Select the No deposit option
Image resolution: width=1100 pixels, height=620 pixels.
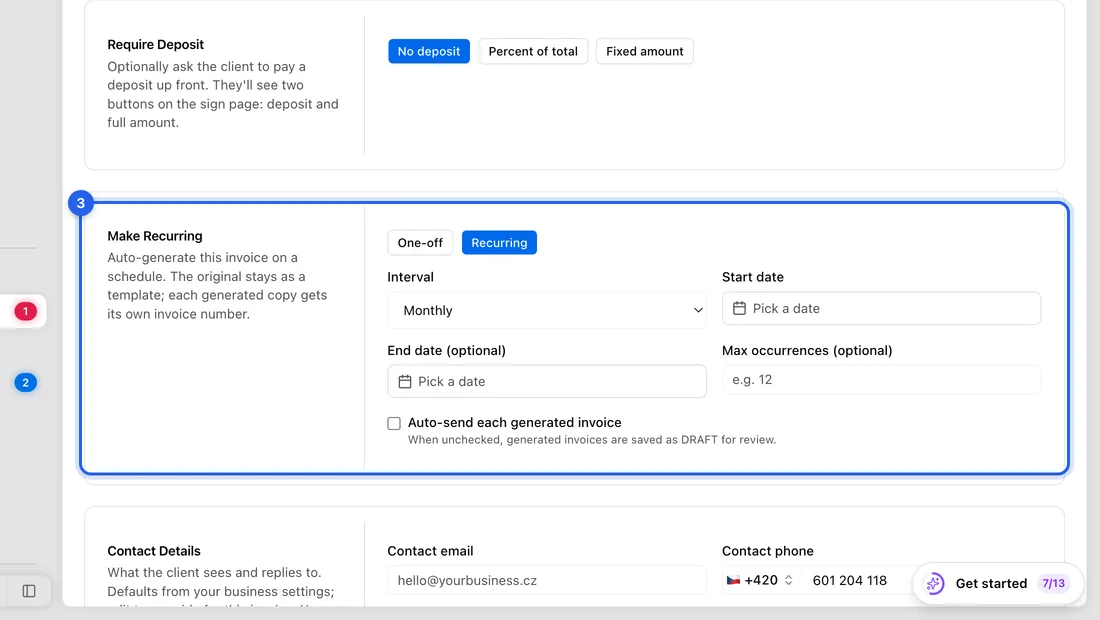429,51
